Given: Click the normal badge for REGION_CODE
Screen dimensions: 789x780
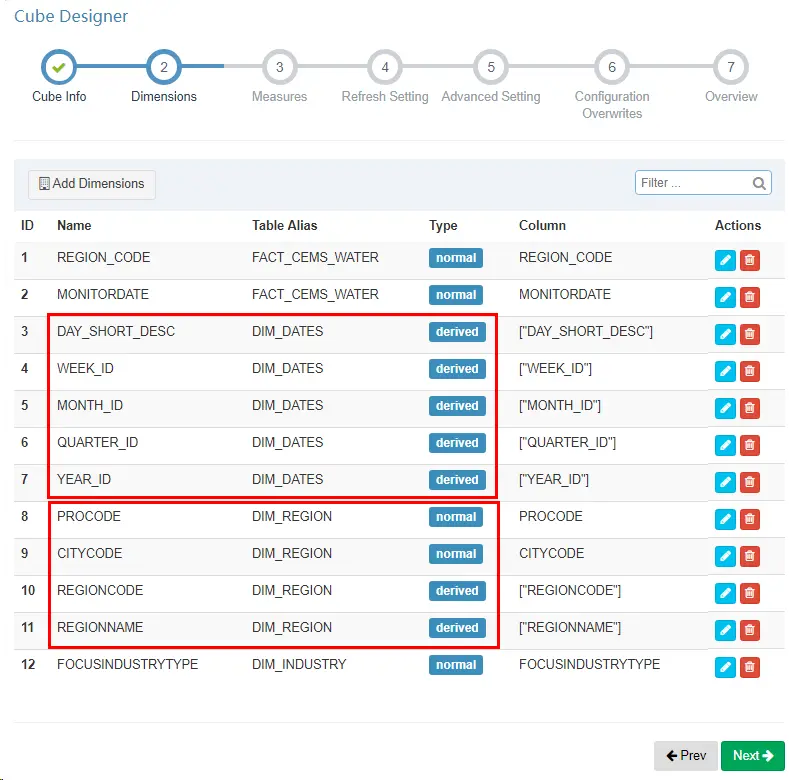Looking at the screenshot, I should click(x=455, y=258).
